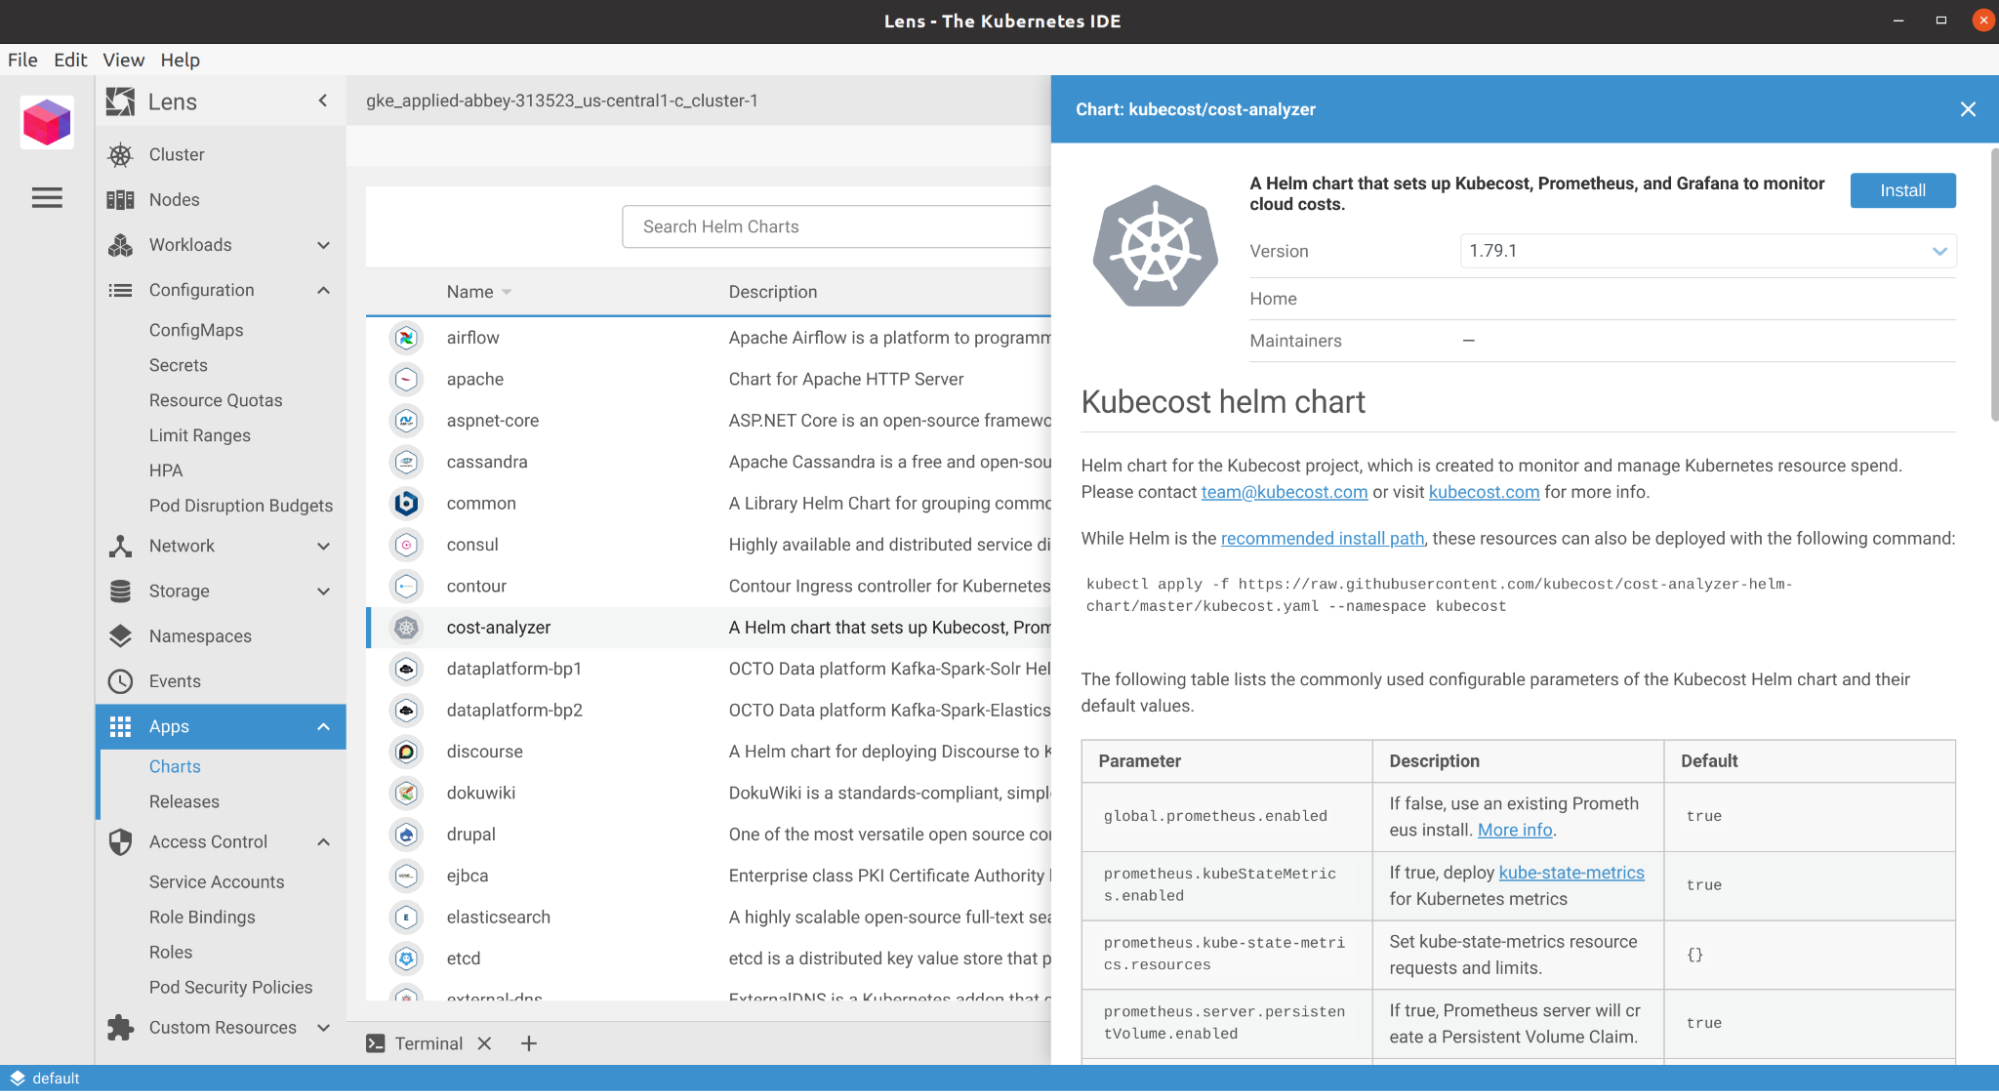This screenshot has width=1999, height=1092.
Task: Click the airflow chart icon
Action: point(406,338)
